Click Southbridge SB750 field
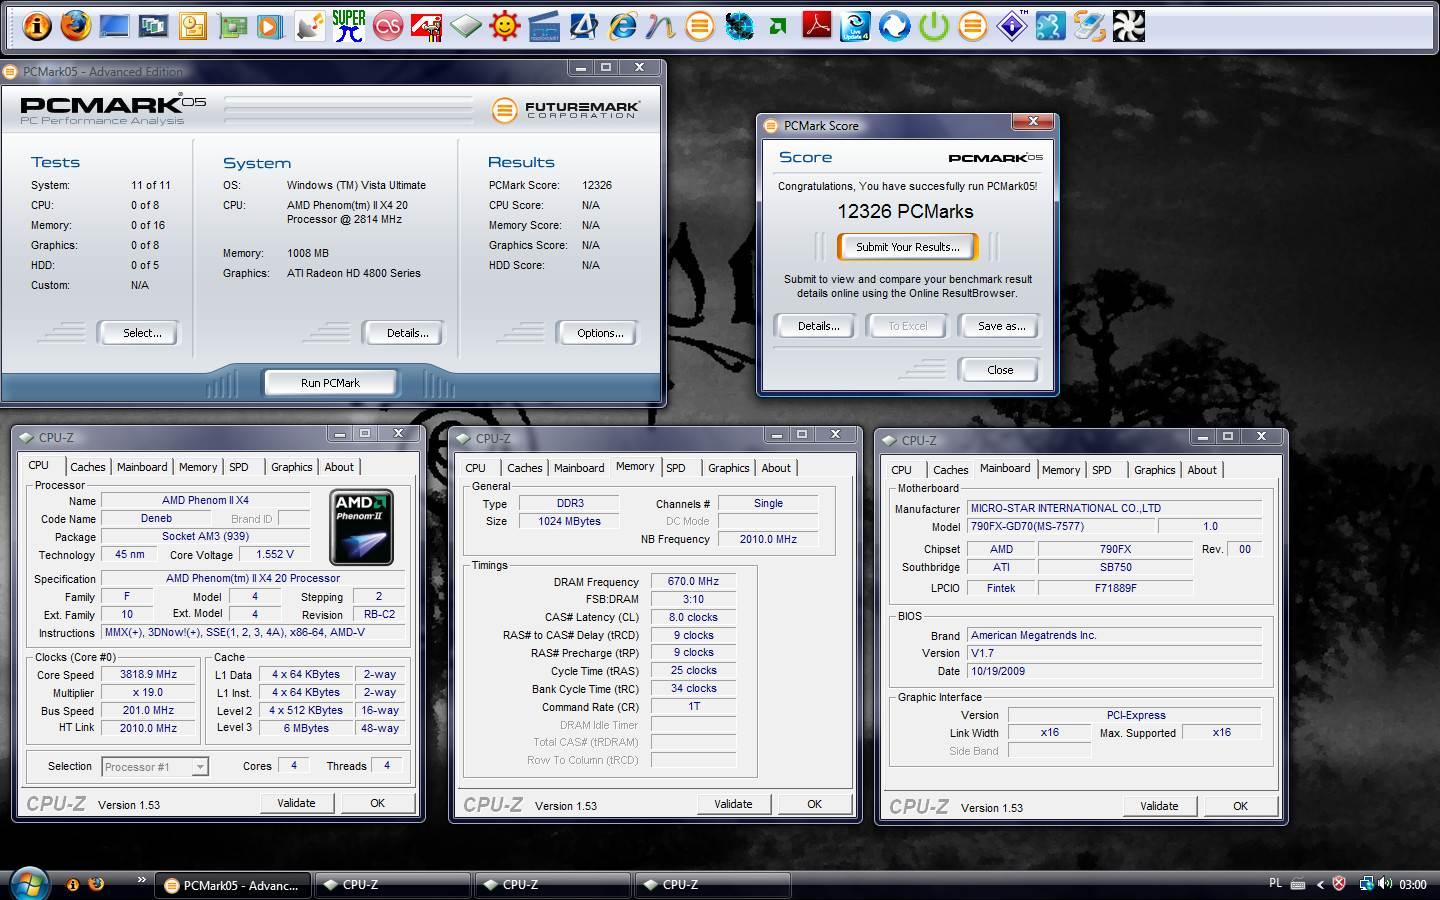Screen dimensions: 1440x900 (1115, 567)
